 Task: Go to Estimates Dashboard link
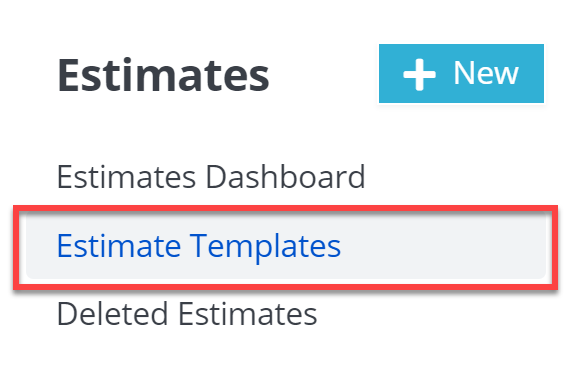[x=211, y=177]
